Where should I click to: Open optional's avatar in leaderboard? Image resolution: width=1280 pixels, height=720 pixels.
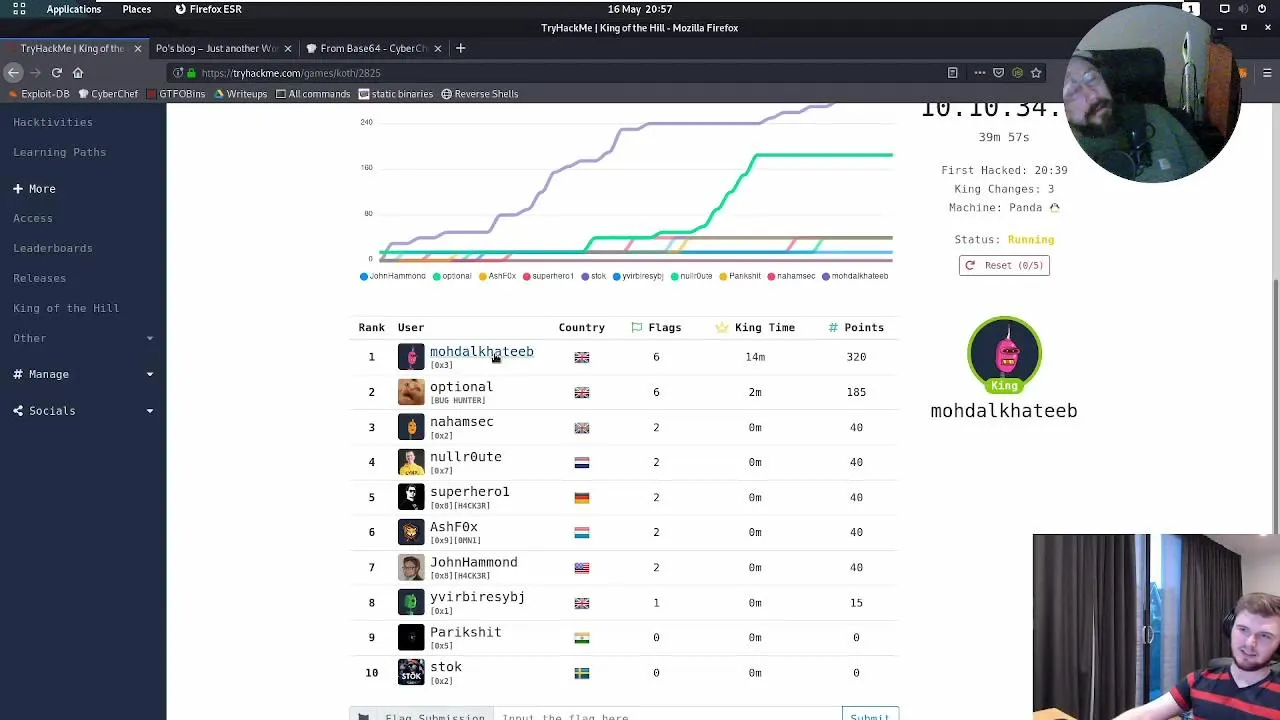coord(411,392)
